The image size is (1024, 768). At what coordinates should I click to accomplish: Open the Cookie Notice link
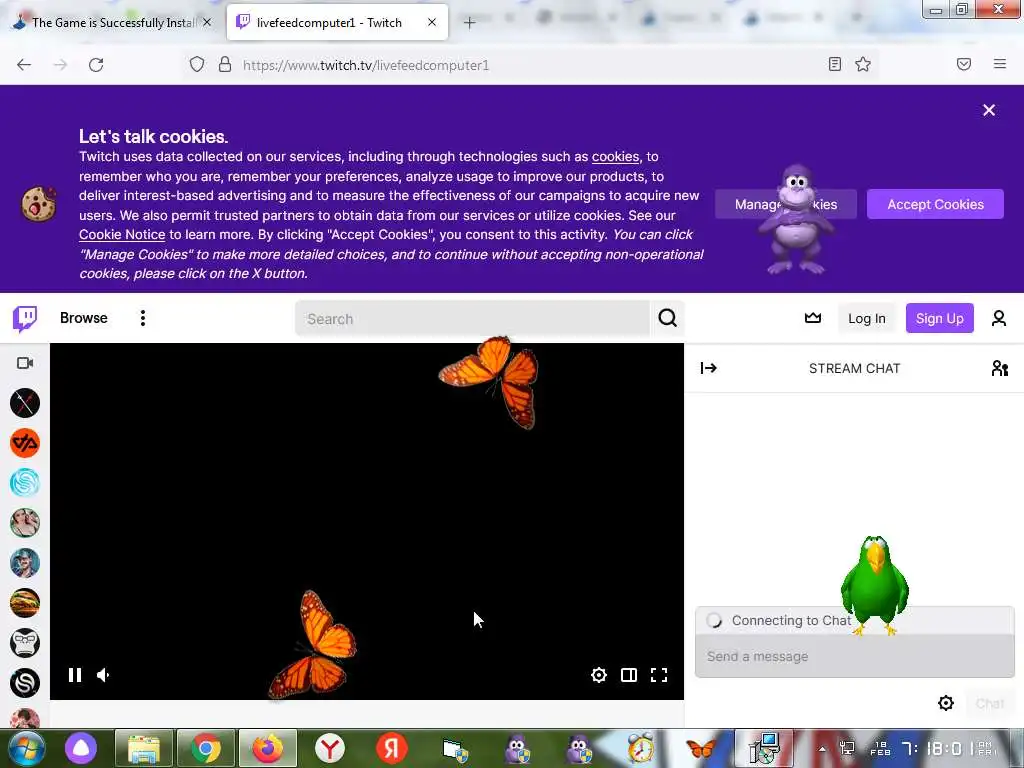122,234
